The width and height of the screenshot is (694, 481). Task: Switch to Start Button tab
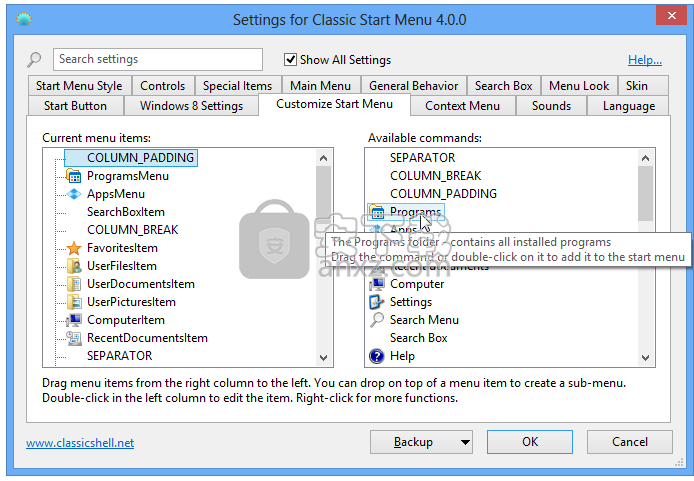[x=75, y=106]
